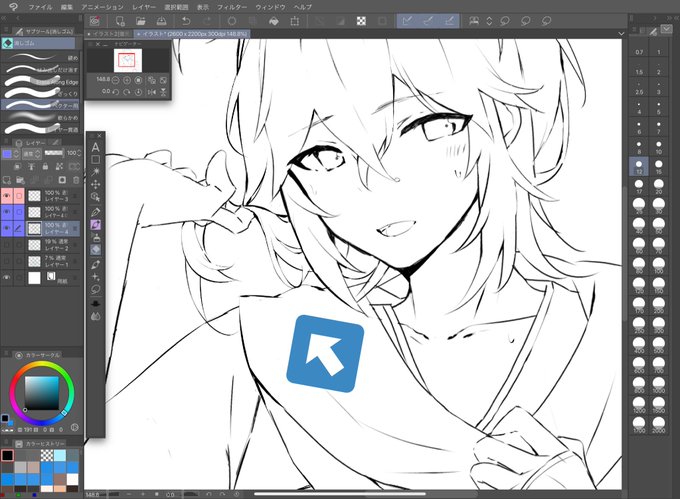Open the ウィンドウ menu
This screenshot has height=499, width=680.
270,7
